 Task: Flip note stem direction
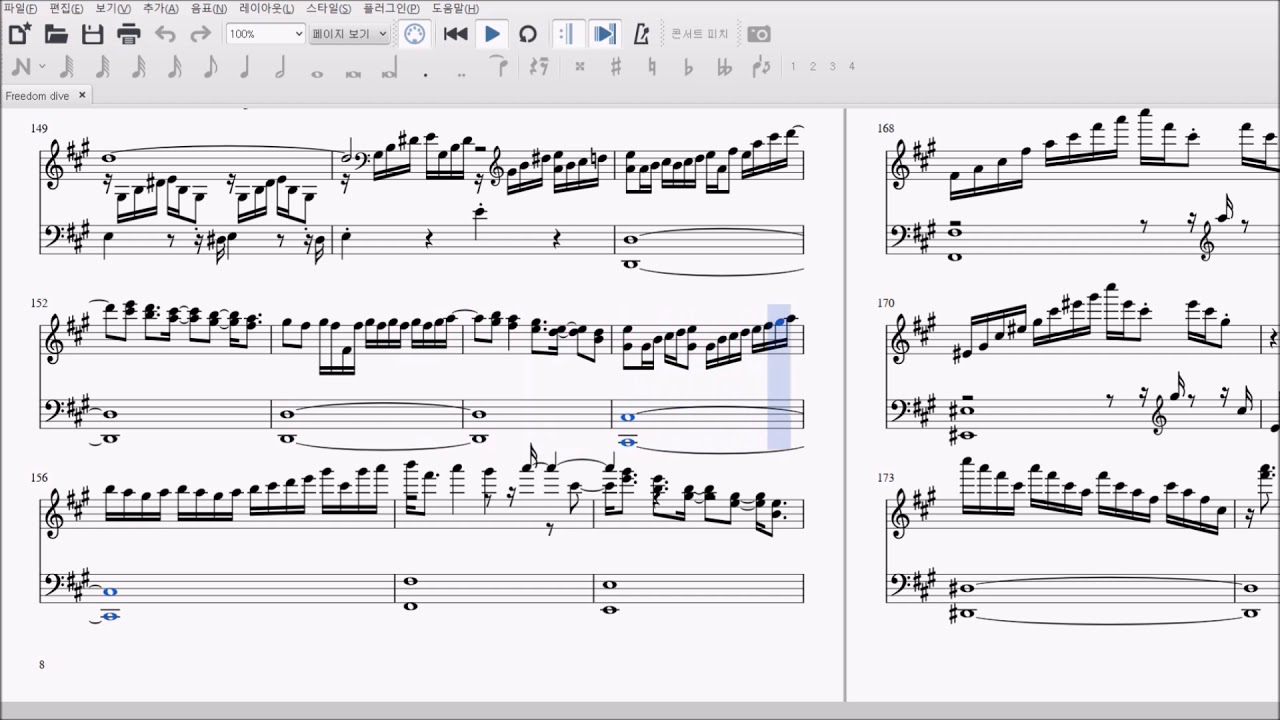point(761,67)
